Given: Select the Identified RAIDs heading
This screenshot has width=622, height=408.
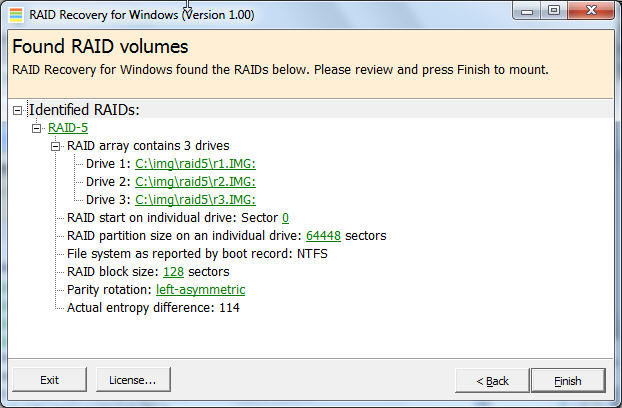Looking at the screenshot, I should tap(84, 110).
